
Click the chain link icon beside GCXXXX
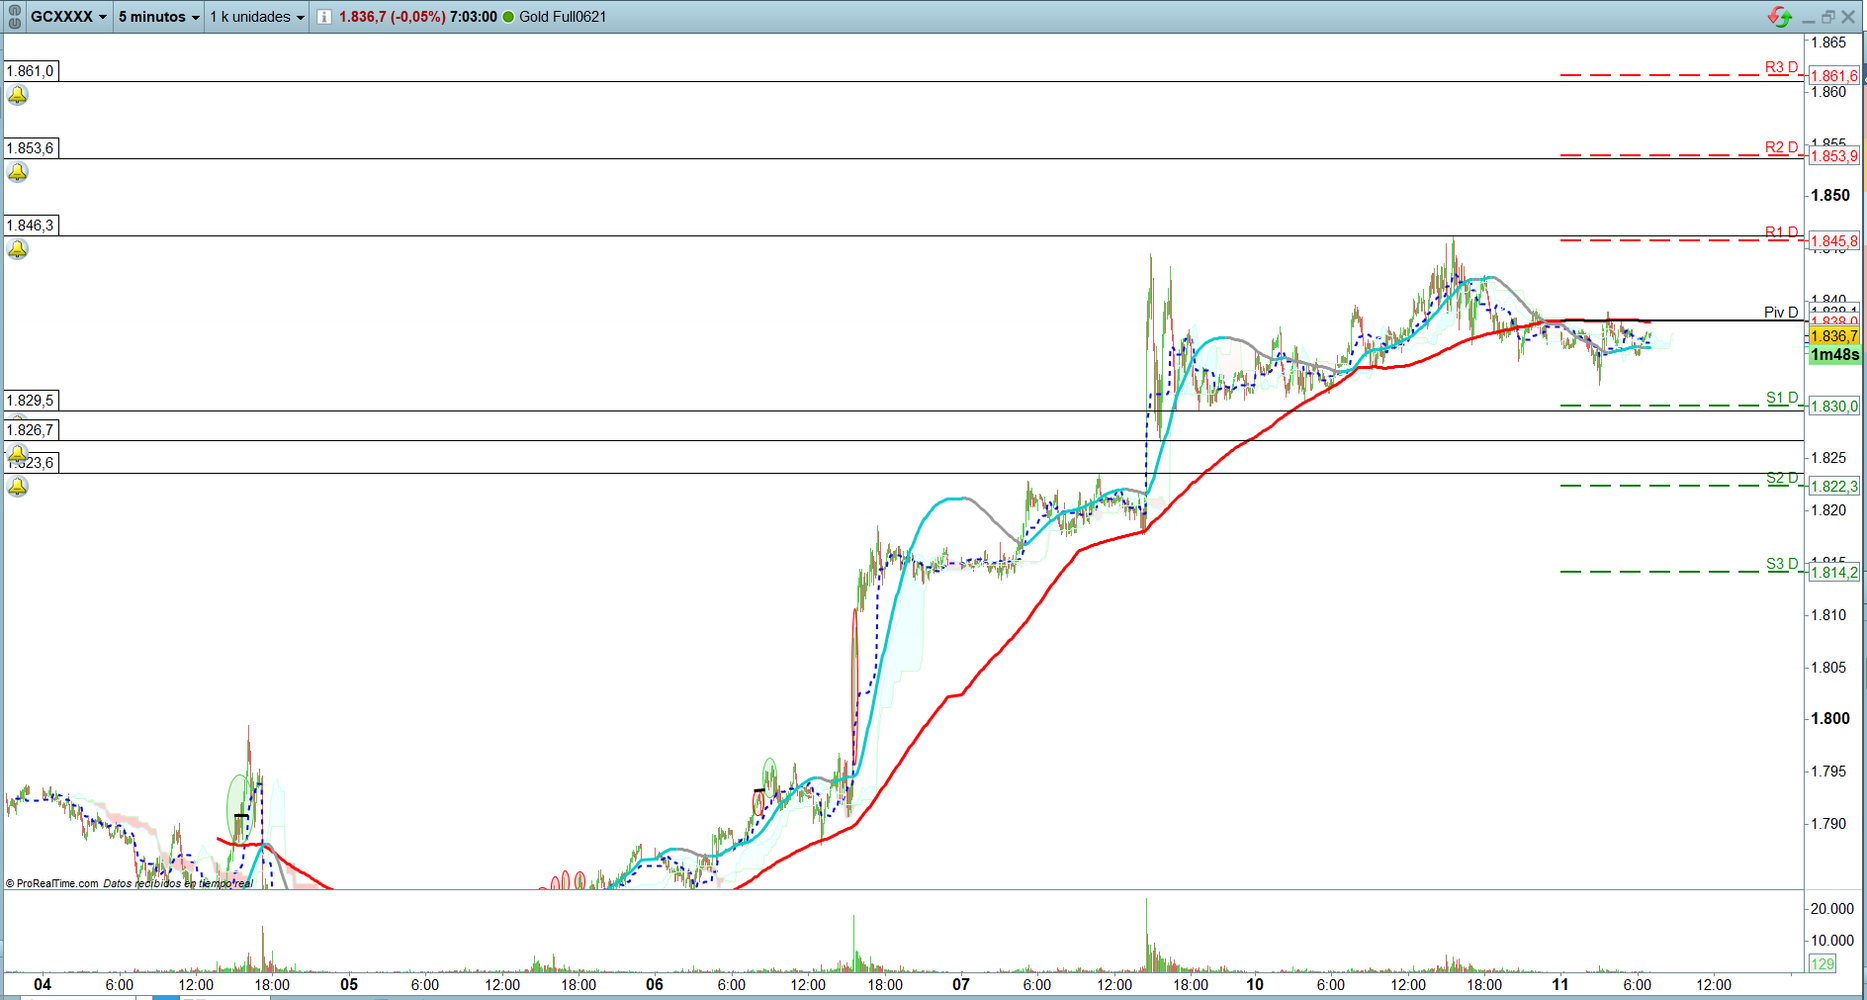[14, 16]
